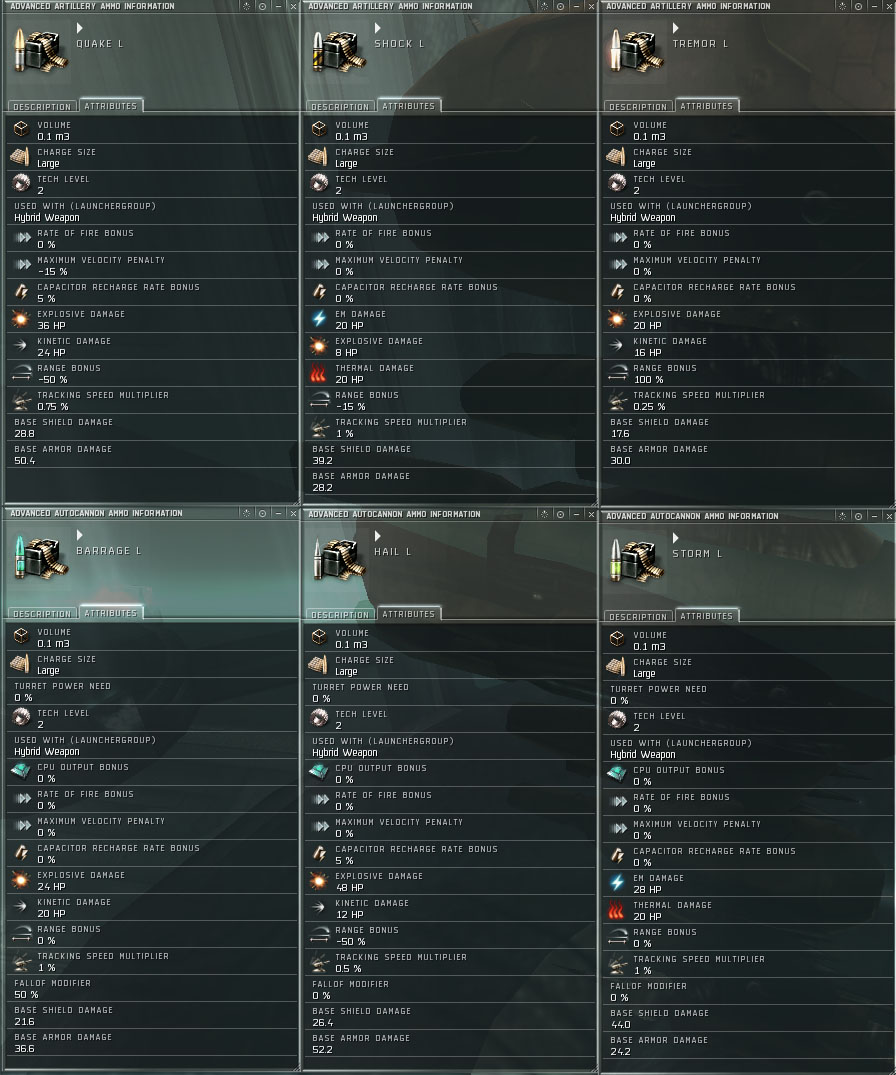Image resolution: width=896 pixels, height=1075 pixels.
Task: Click the Shock L ammo icon
Action: 338,49
